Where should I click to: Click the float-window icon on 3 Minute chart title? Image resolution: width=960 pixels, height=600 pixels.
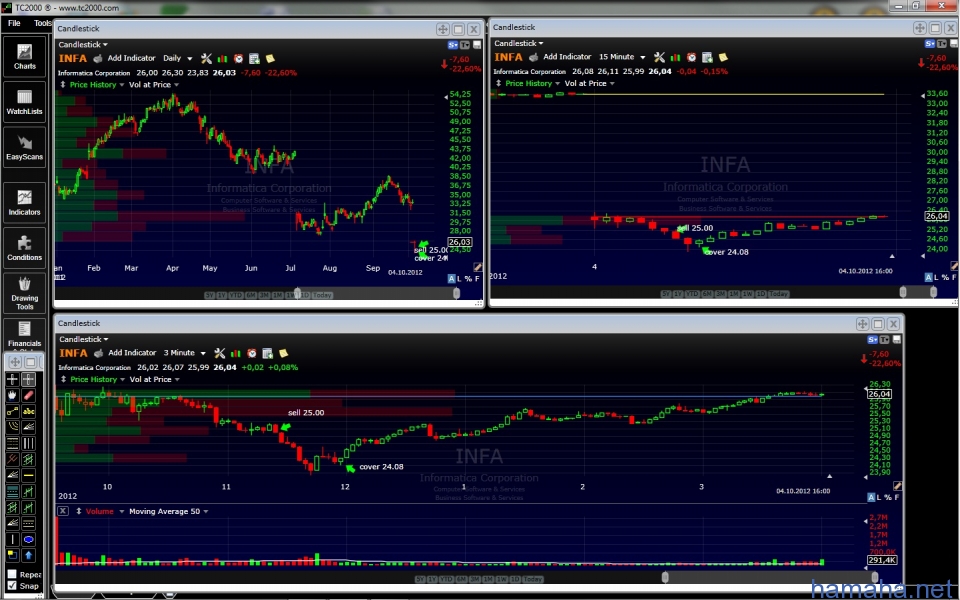click(862, 324)
